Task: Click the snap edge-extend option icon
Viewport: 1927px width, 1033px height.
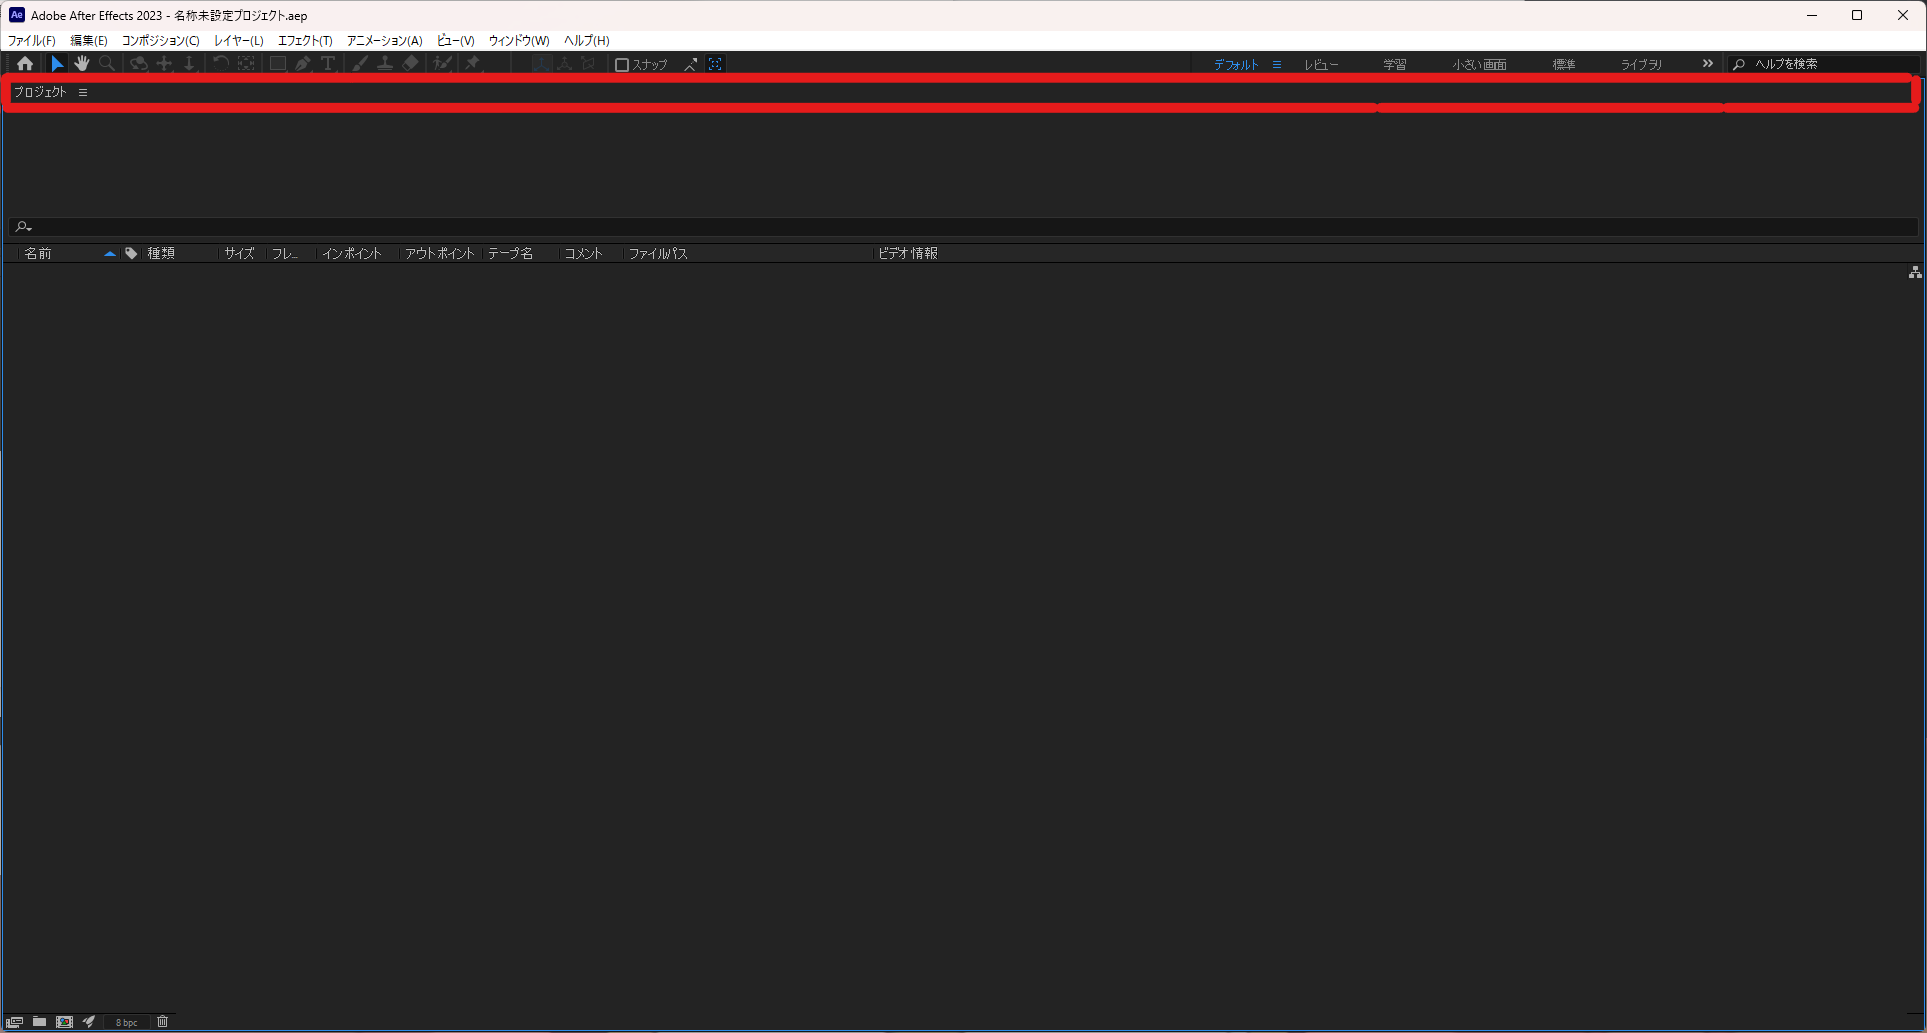Action: [x=691, y=64]
